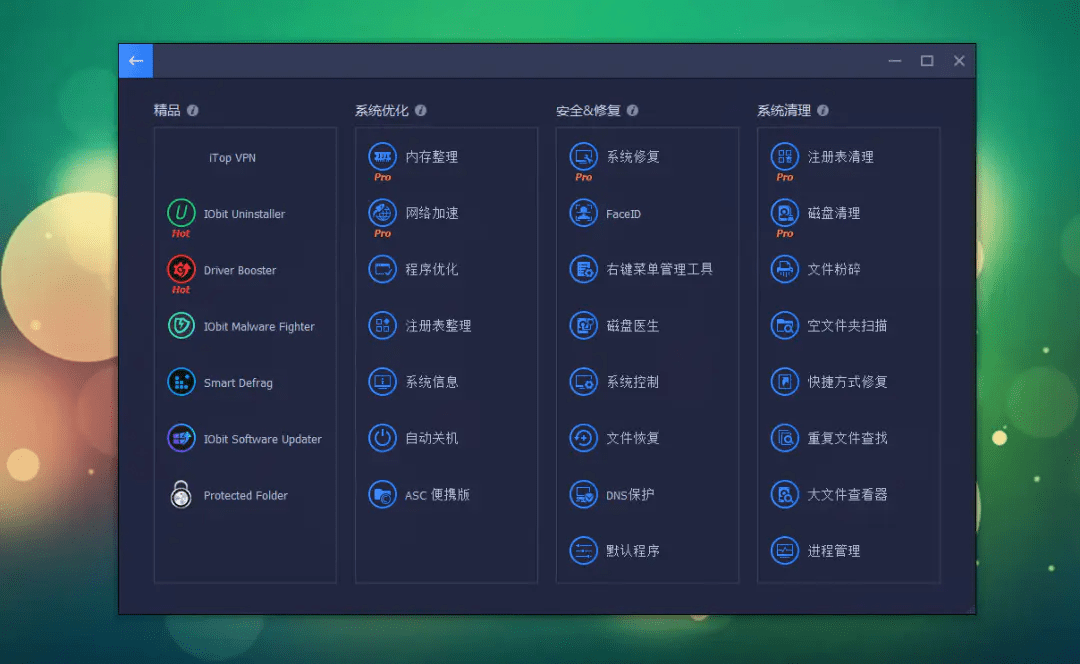Click the 网络加速 text
Screen dimensions: 1080x664
[x=431, y=214]
